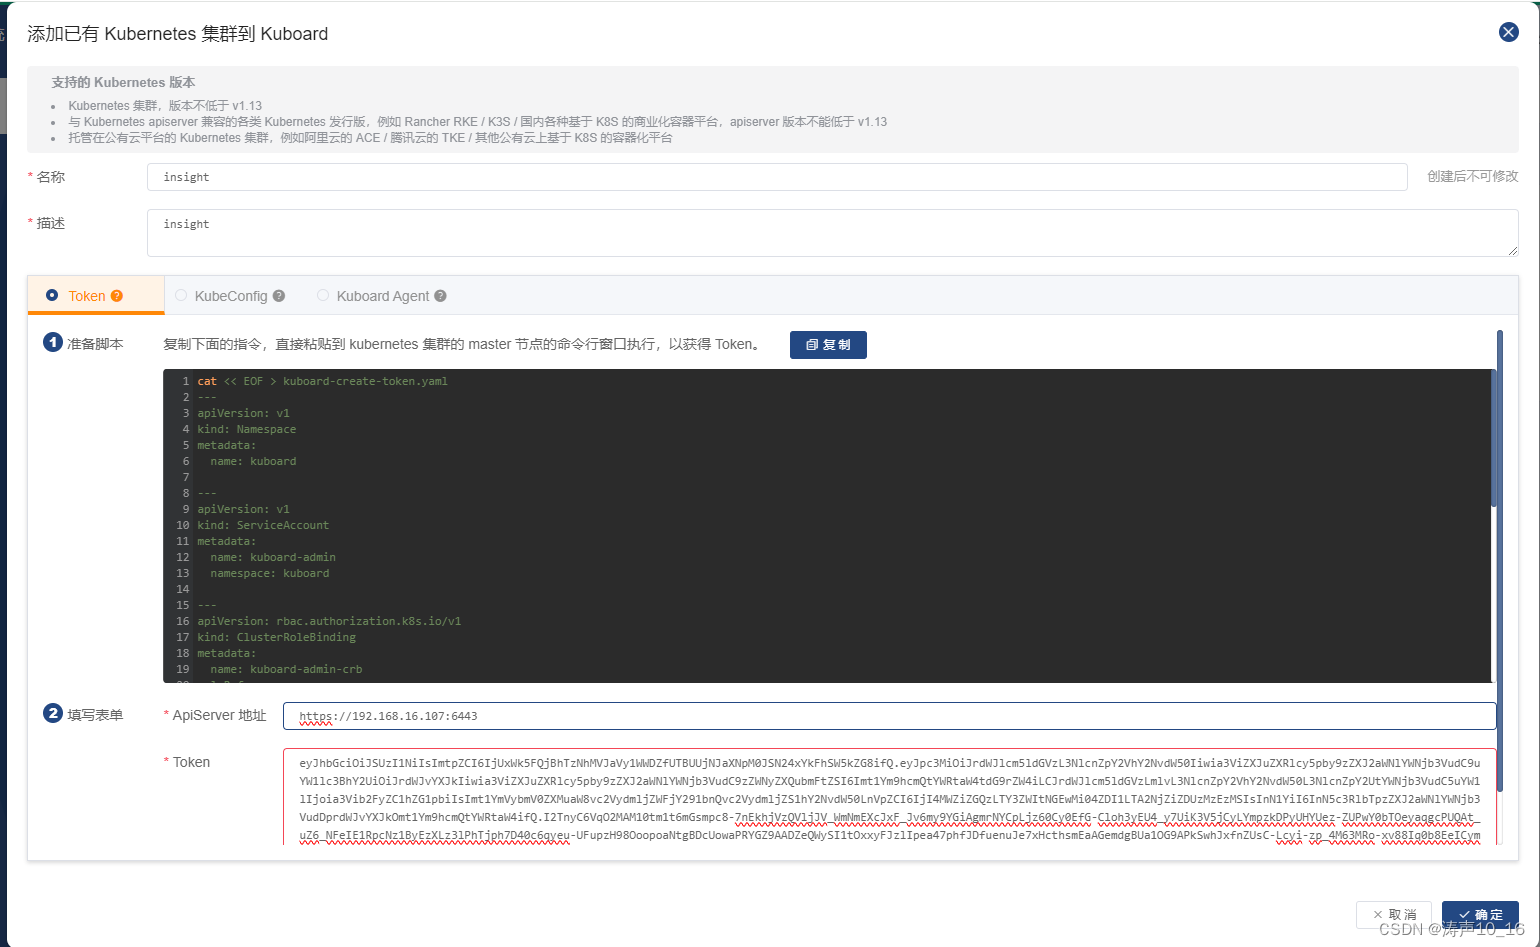
Task: Click the ApiServer 地址 input field
Action: tap(889, 716)
